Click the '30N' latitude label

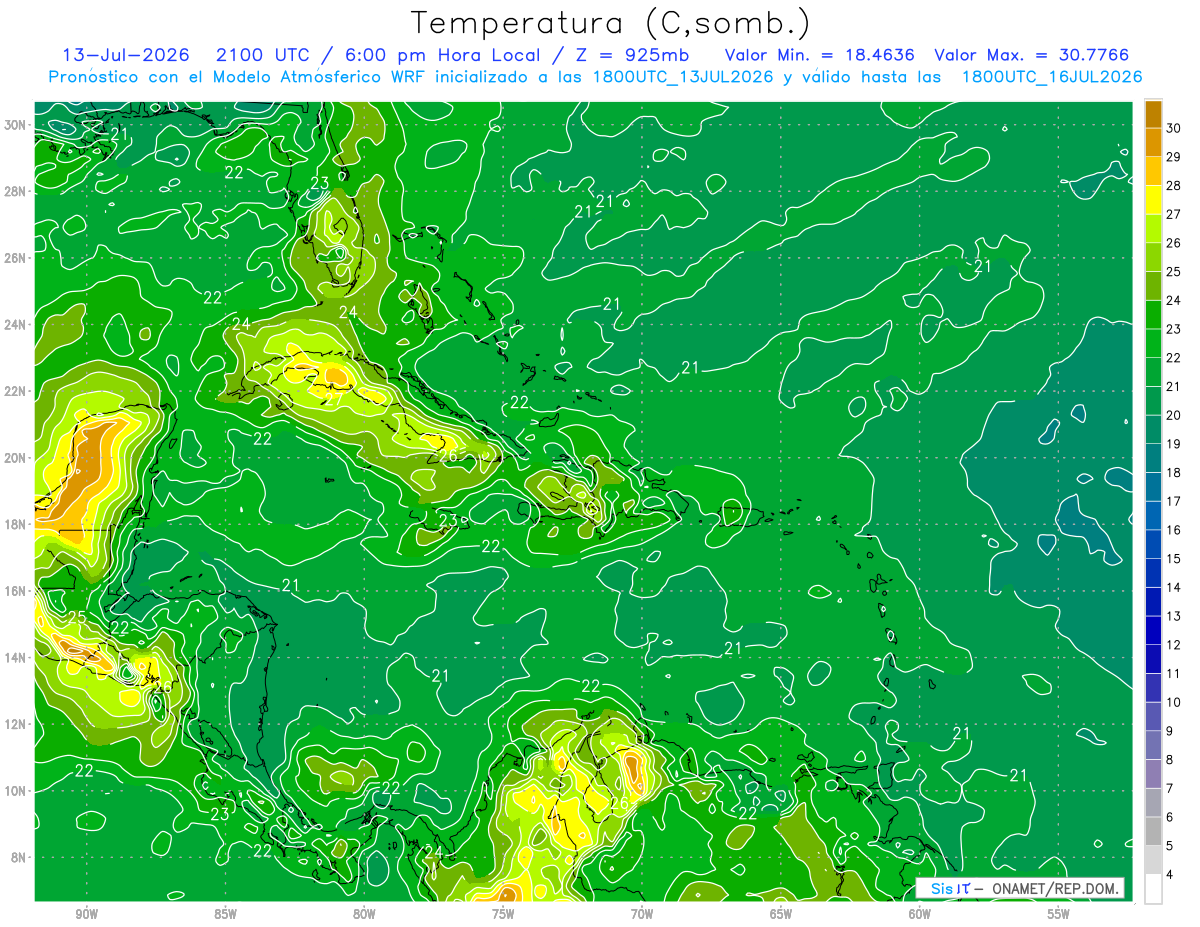point(15,125)
